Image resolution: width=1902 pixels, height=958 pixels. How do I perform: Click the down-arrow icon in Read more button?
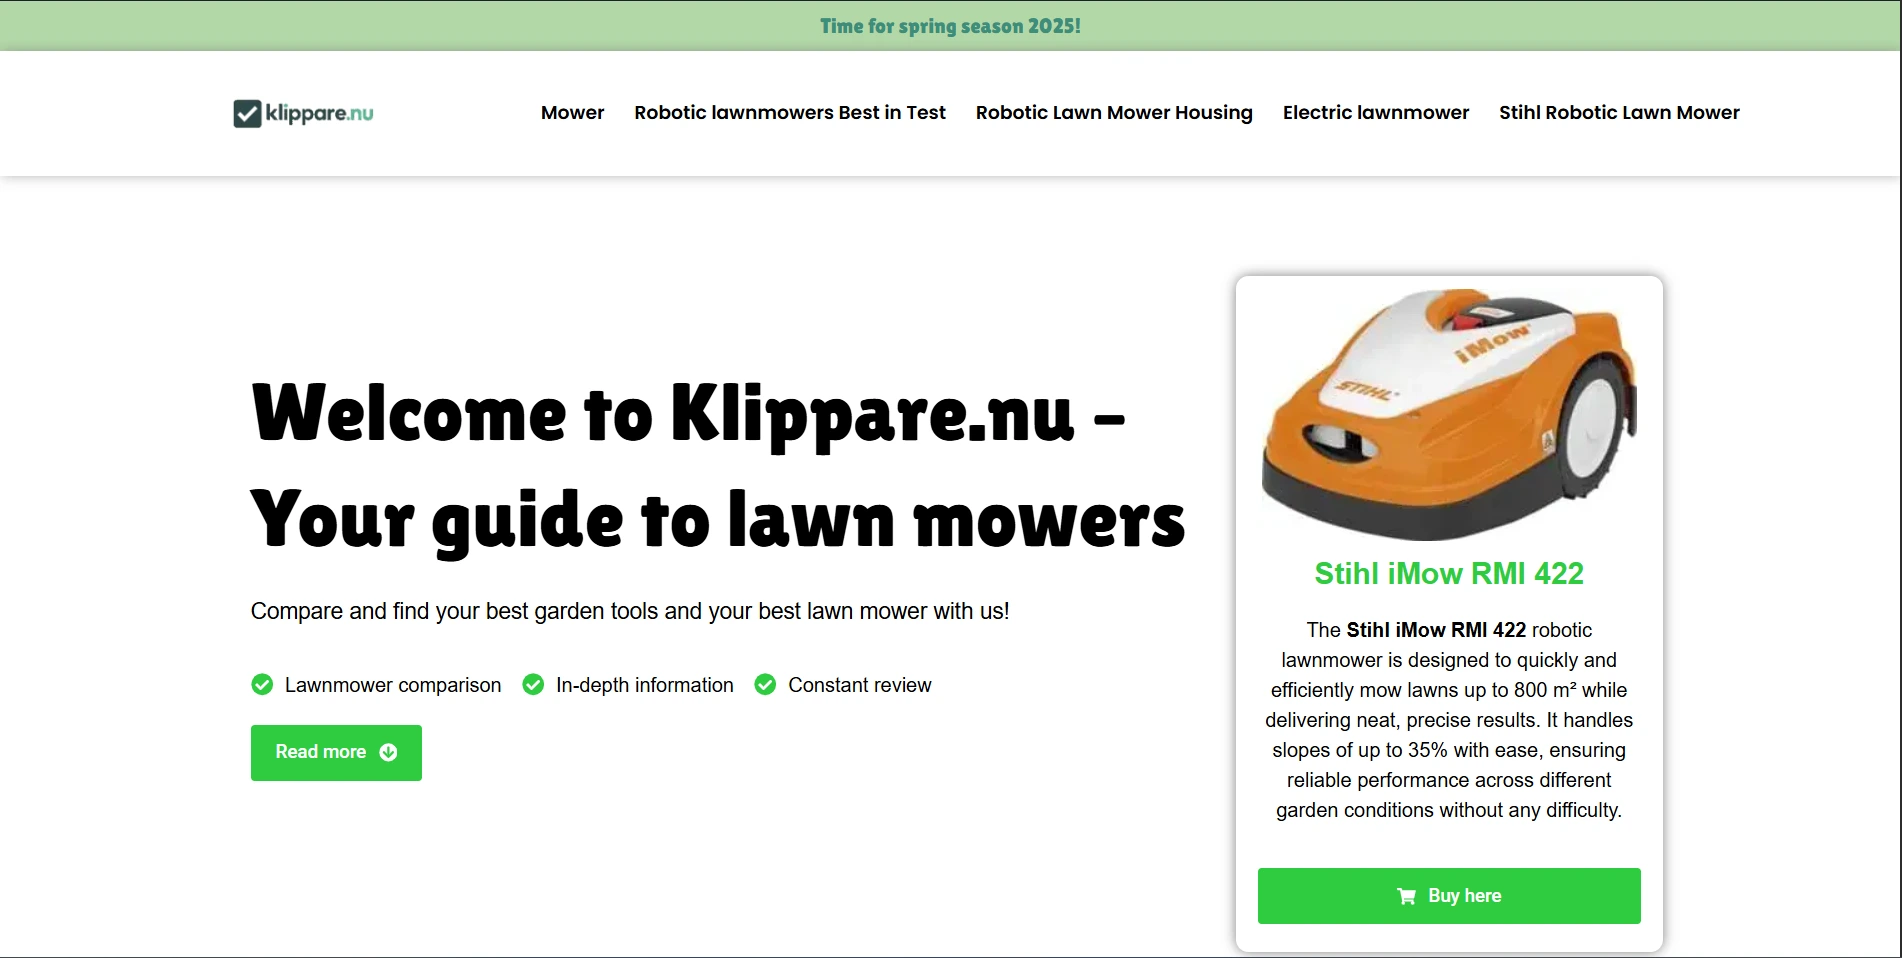pos(388,753)
